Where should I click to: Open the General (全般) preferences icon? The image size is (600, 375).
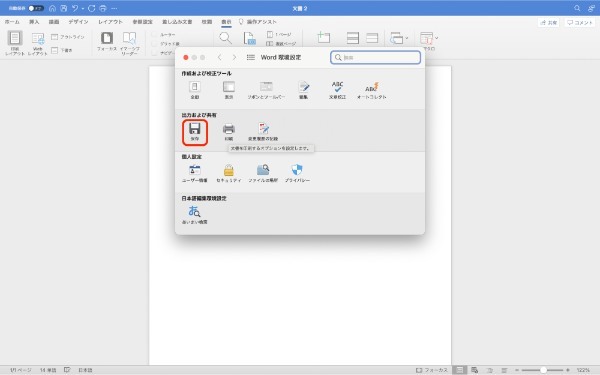tap(195, 90)
